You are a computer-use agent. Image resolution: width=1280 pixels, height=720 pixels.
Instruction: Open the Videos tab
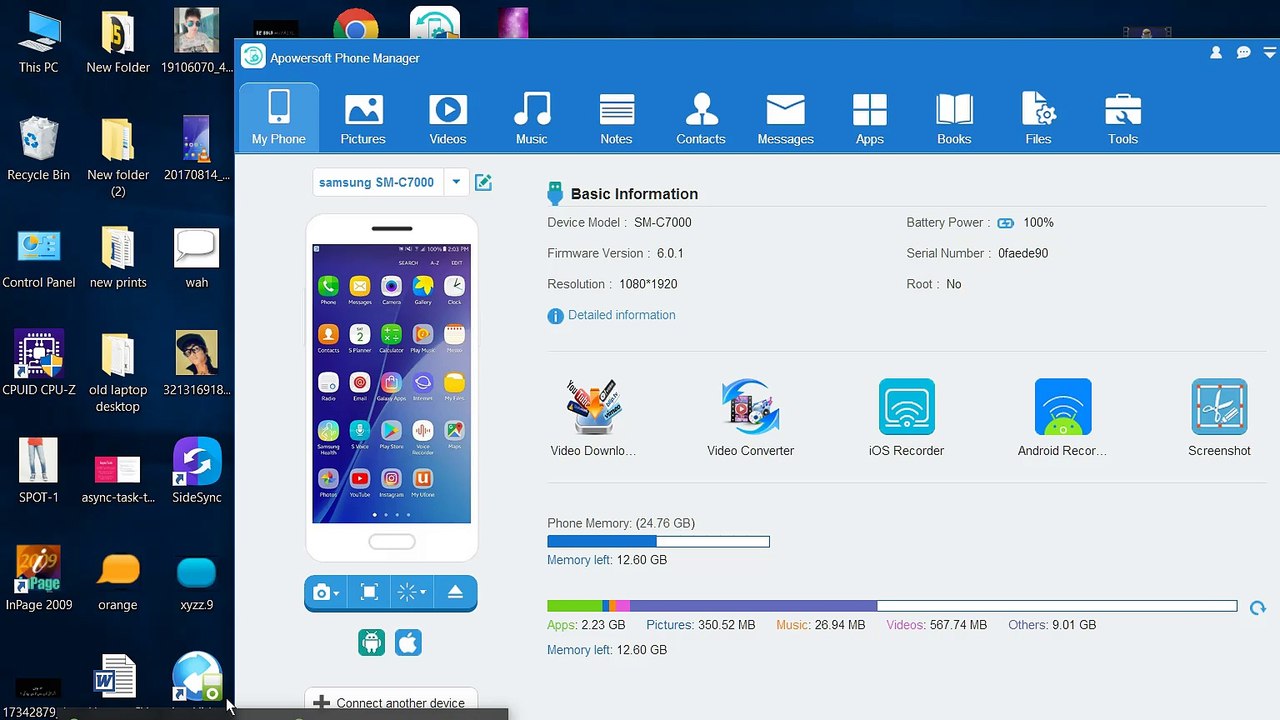point(448,118)
